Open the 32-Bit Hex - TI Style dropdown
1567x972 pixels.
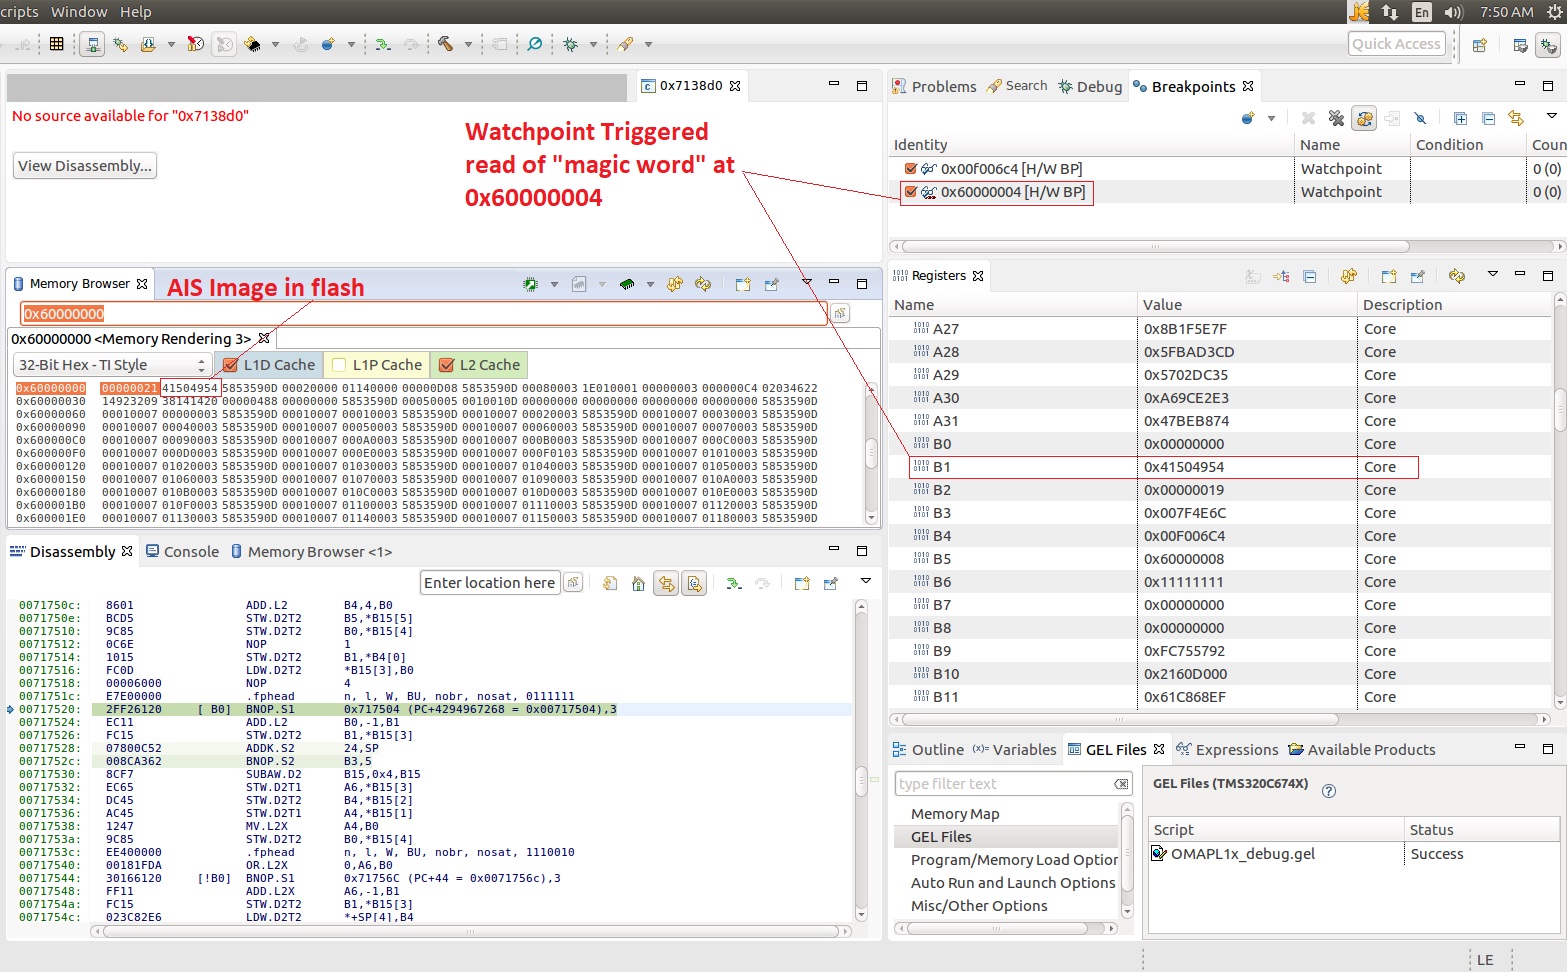pyautogui.click(x=111, y=365)
